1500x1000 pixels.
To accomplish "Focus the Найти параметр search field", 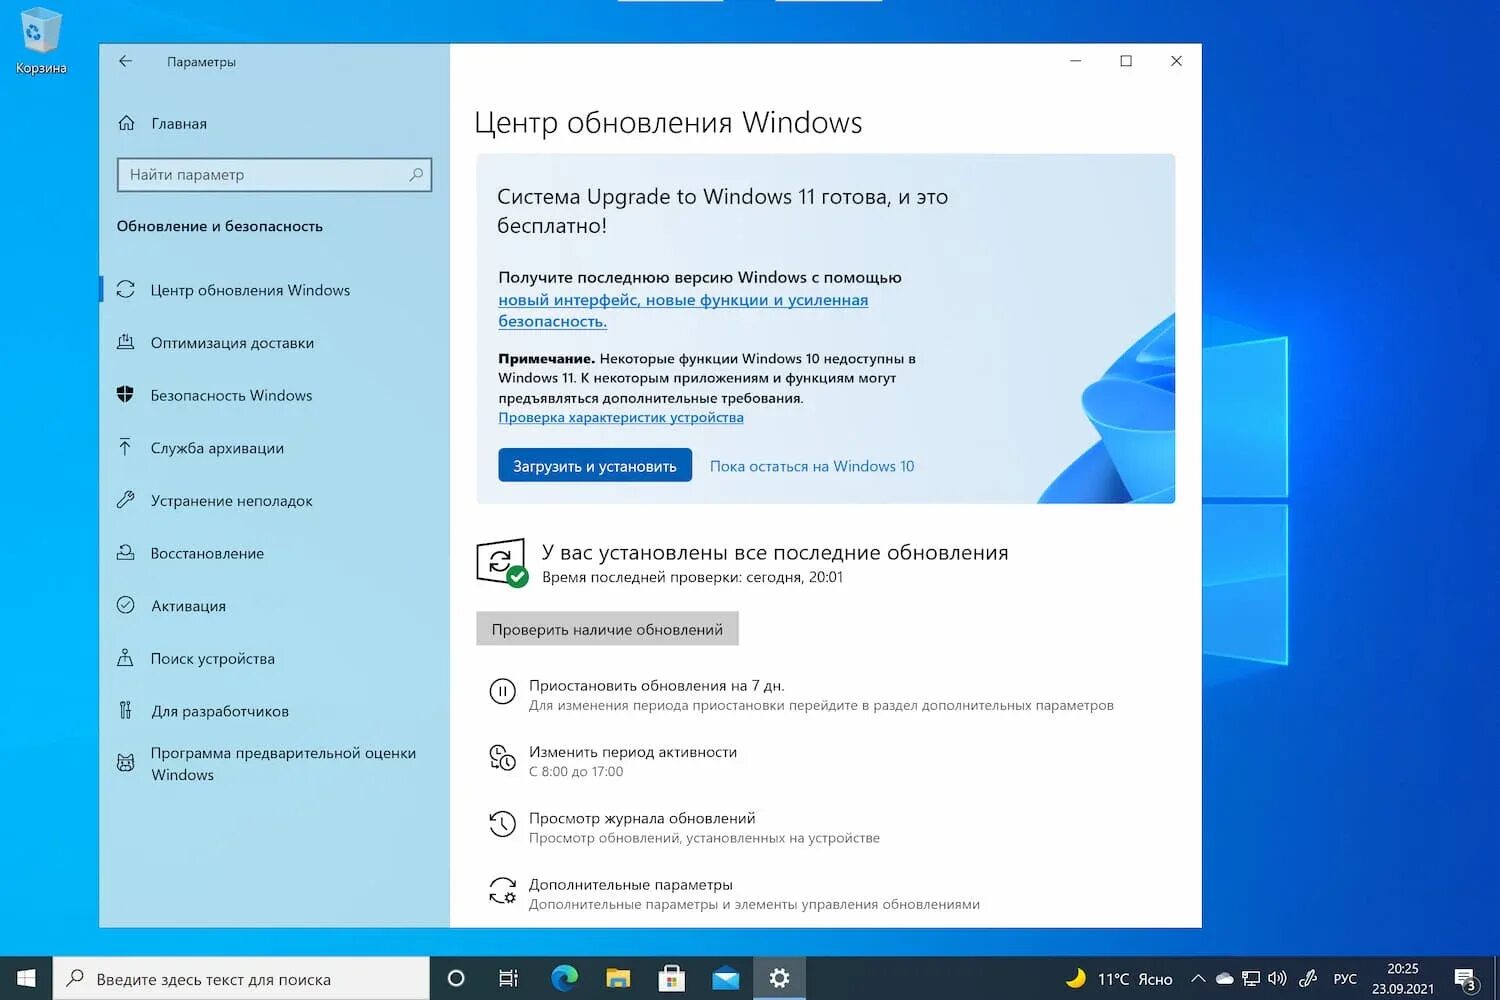I will click(x=274, y=174).
